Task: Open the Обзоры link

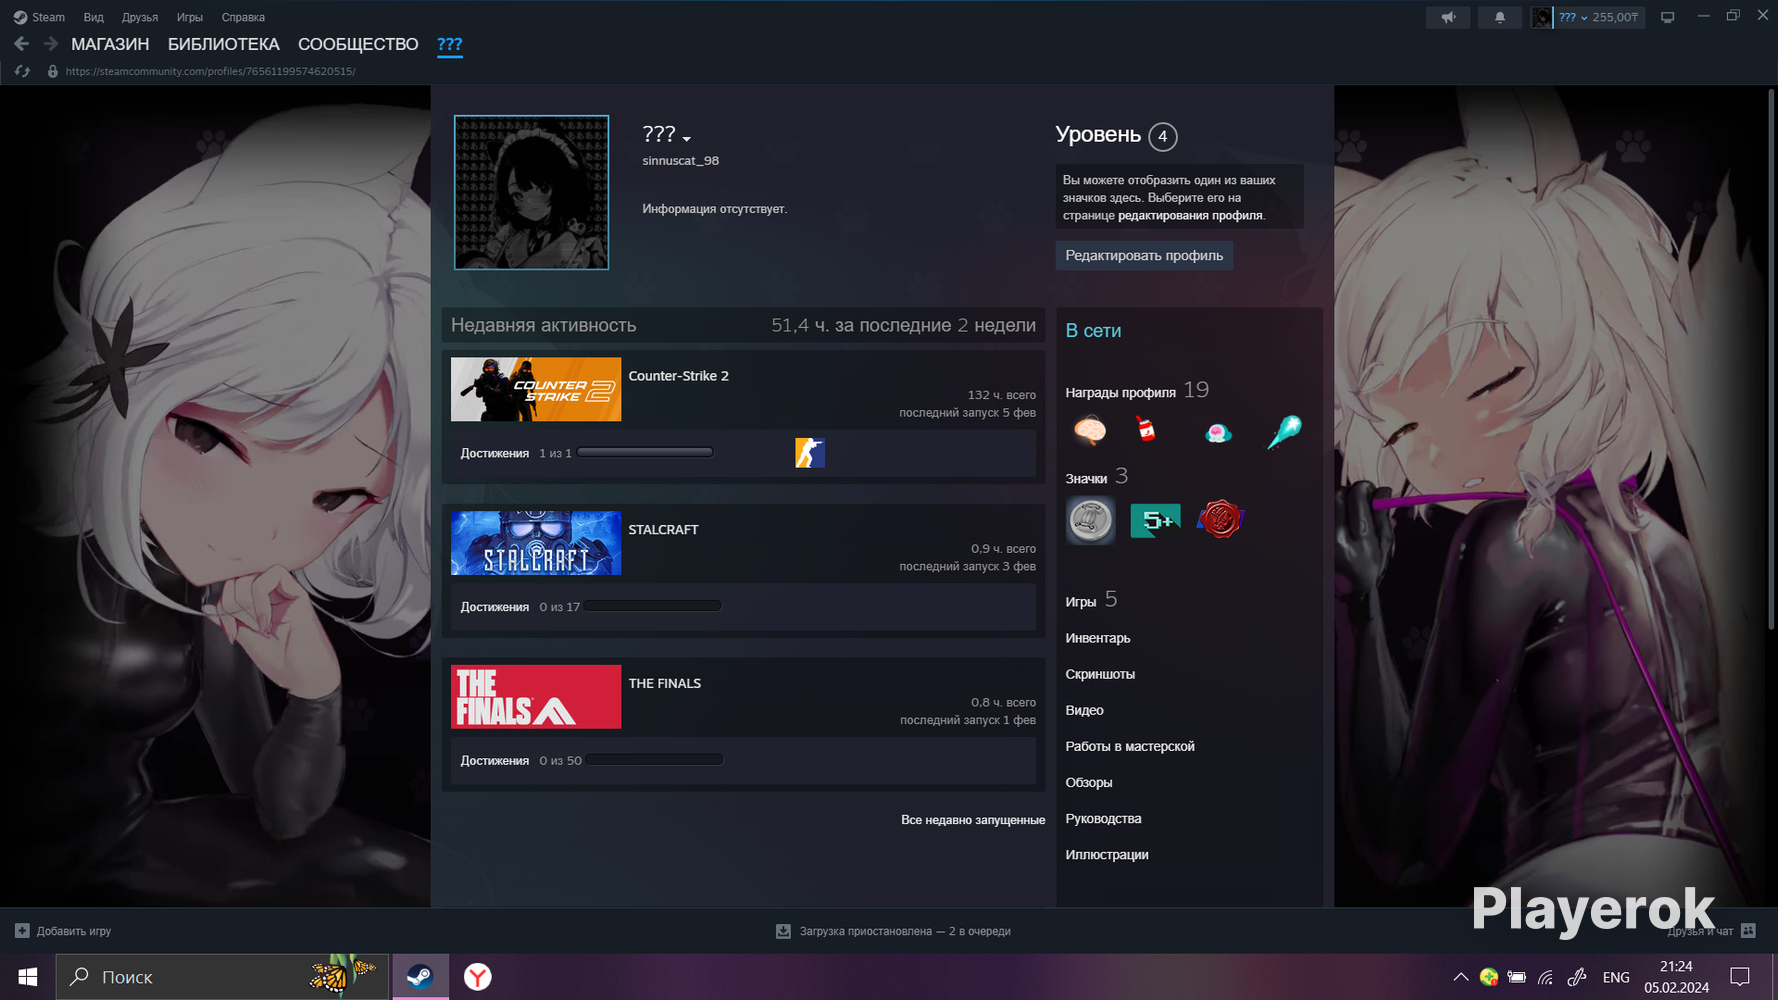Action: coord(1089,782)
